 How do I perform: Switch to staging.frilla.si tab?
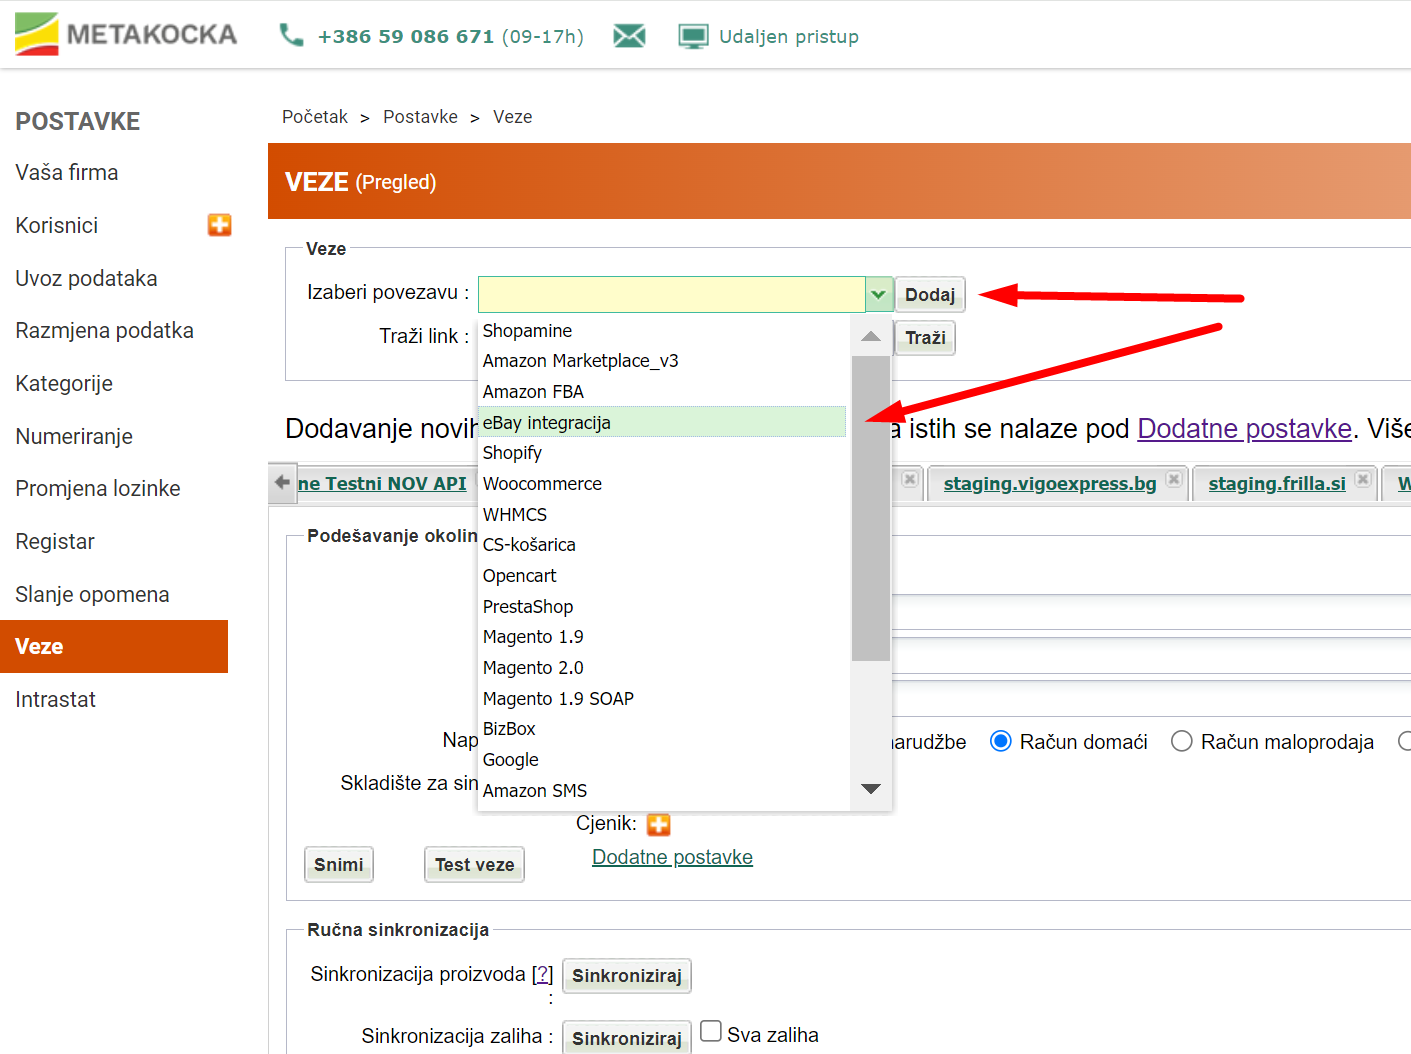pos(1277,483)
